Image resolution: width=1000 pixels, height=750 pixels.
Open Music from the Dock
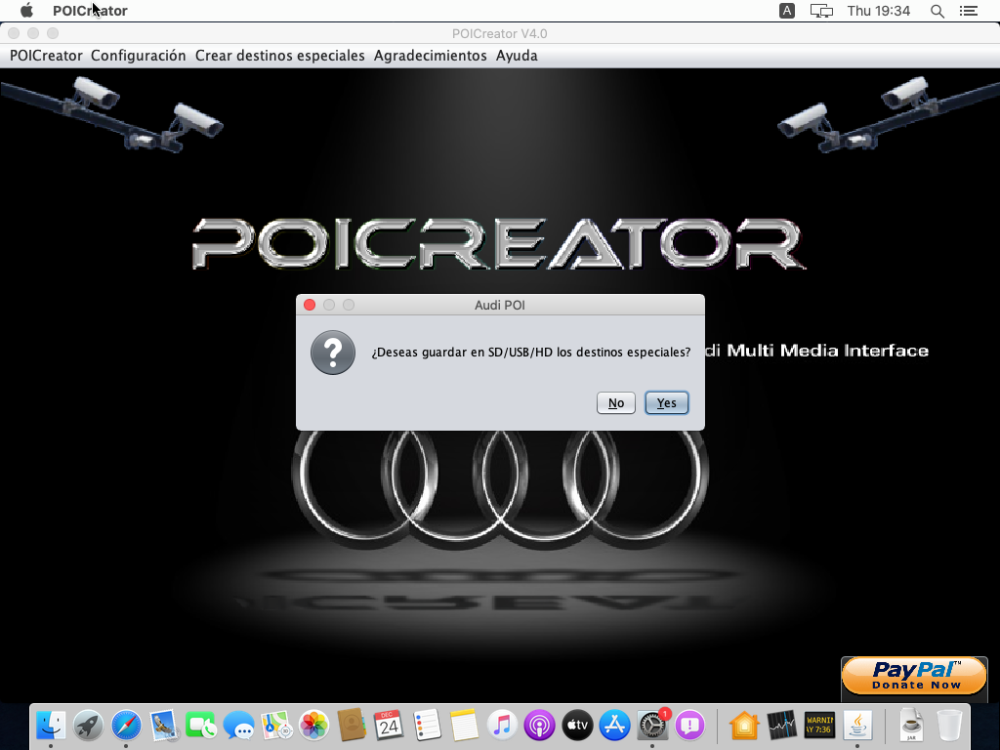pos(502,725)
